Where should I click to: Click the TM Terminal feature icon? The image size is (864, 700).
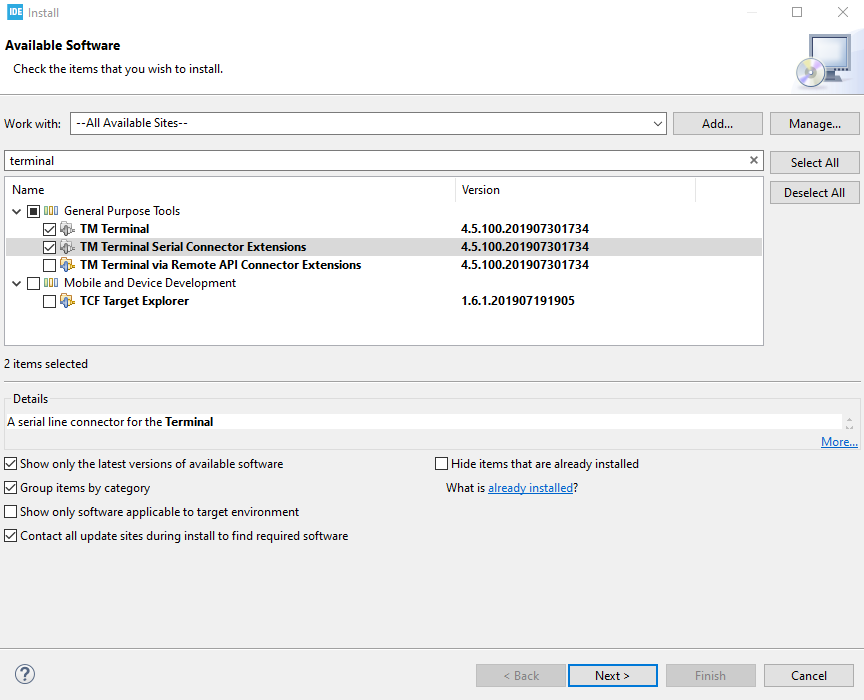coord(67,229)
